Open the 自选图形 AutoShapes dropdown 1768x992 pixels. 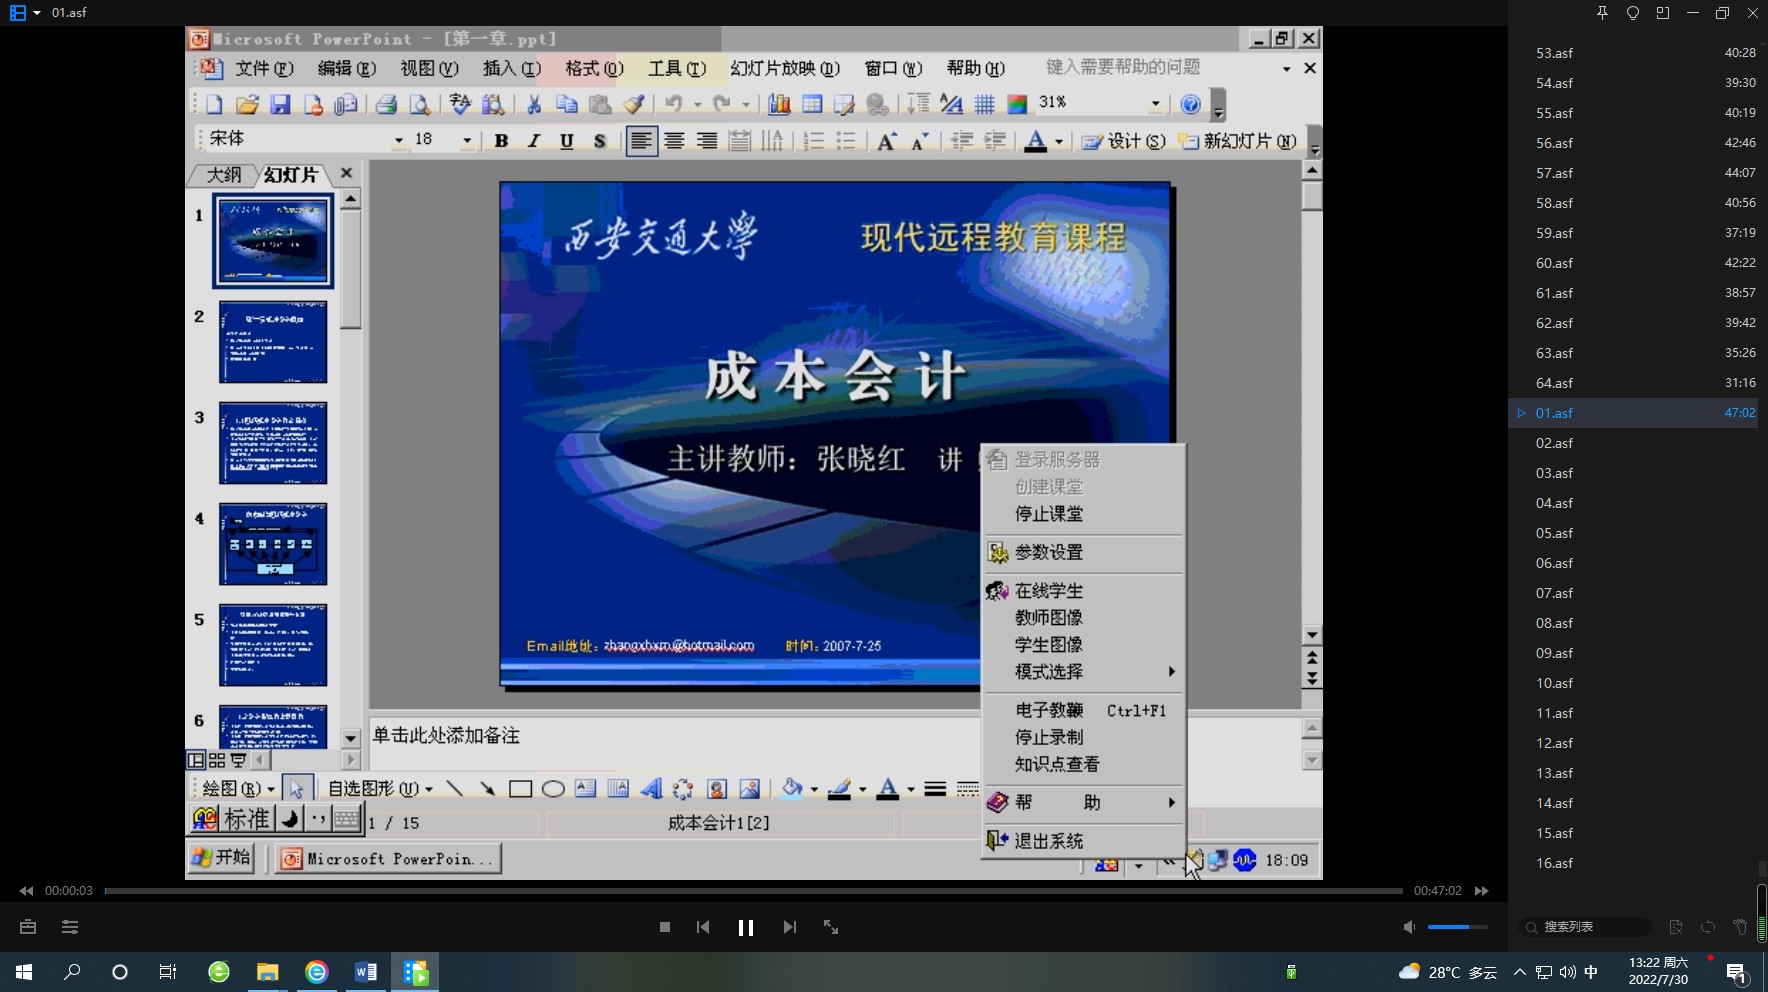pos(380,789)
